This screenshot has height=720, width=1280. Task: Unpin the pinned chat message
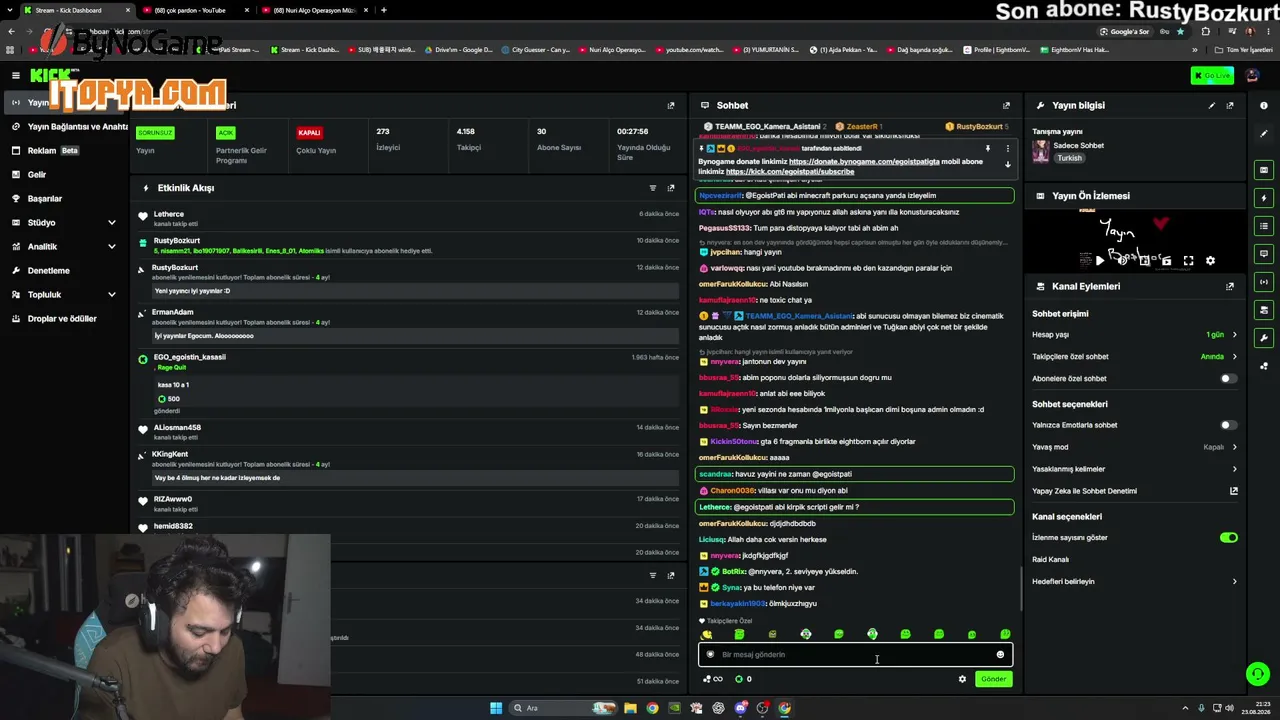pyautogui.click(x=987, y=148)
